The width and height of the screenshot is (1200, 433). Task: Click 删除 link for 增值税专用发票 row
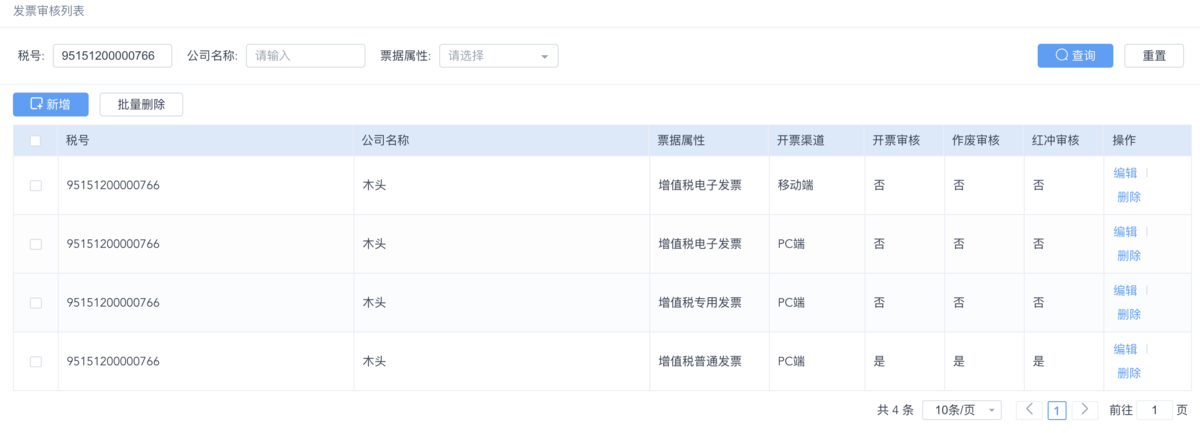1129,314
